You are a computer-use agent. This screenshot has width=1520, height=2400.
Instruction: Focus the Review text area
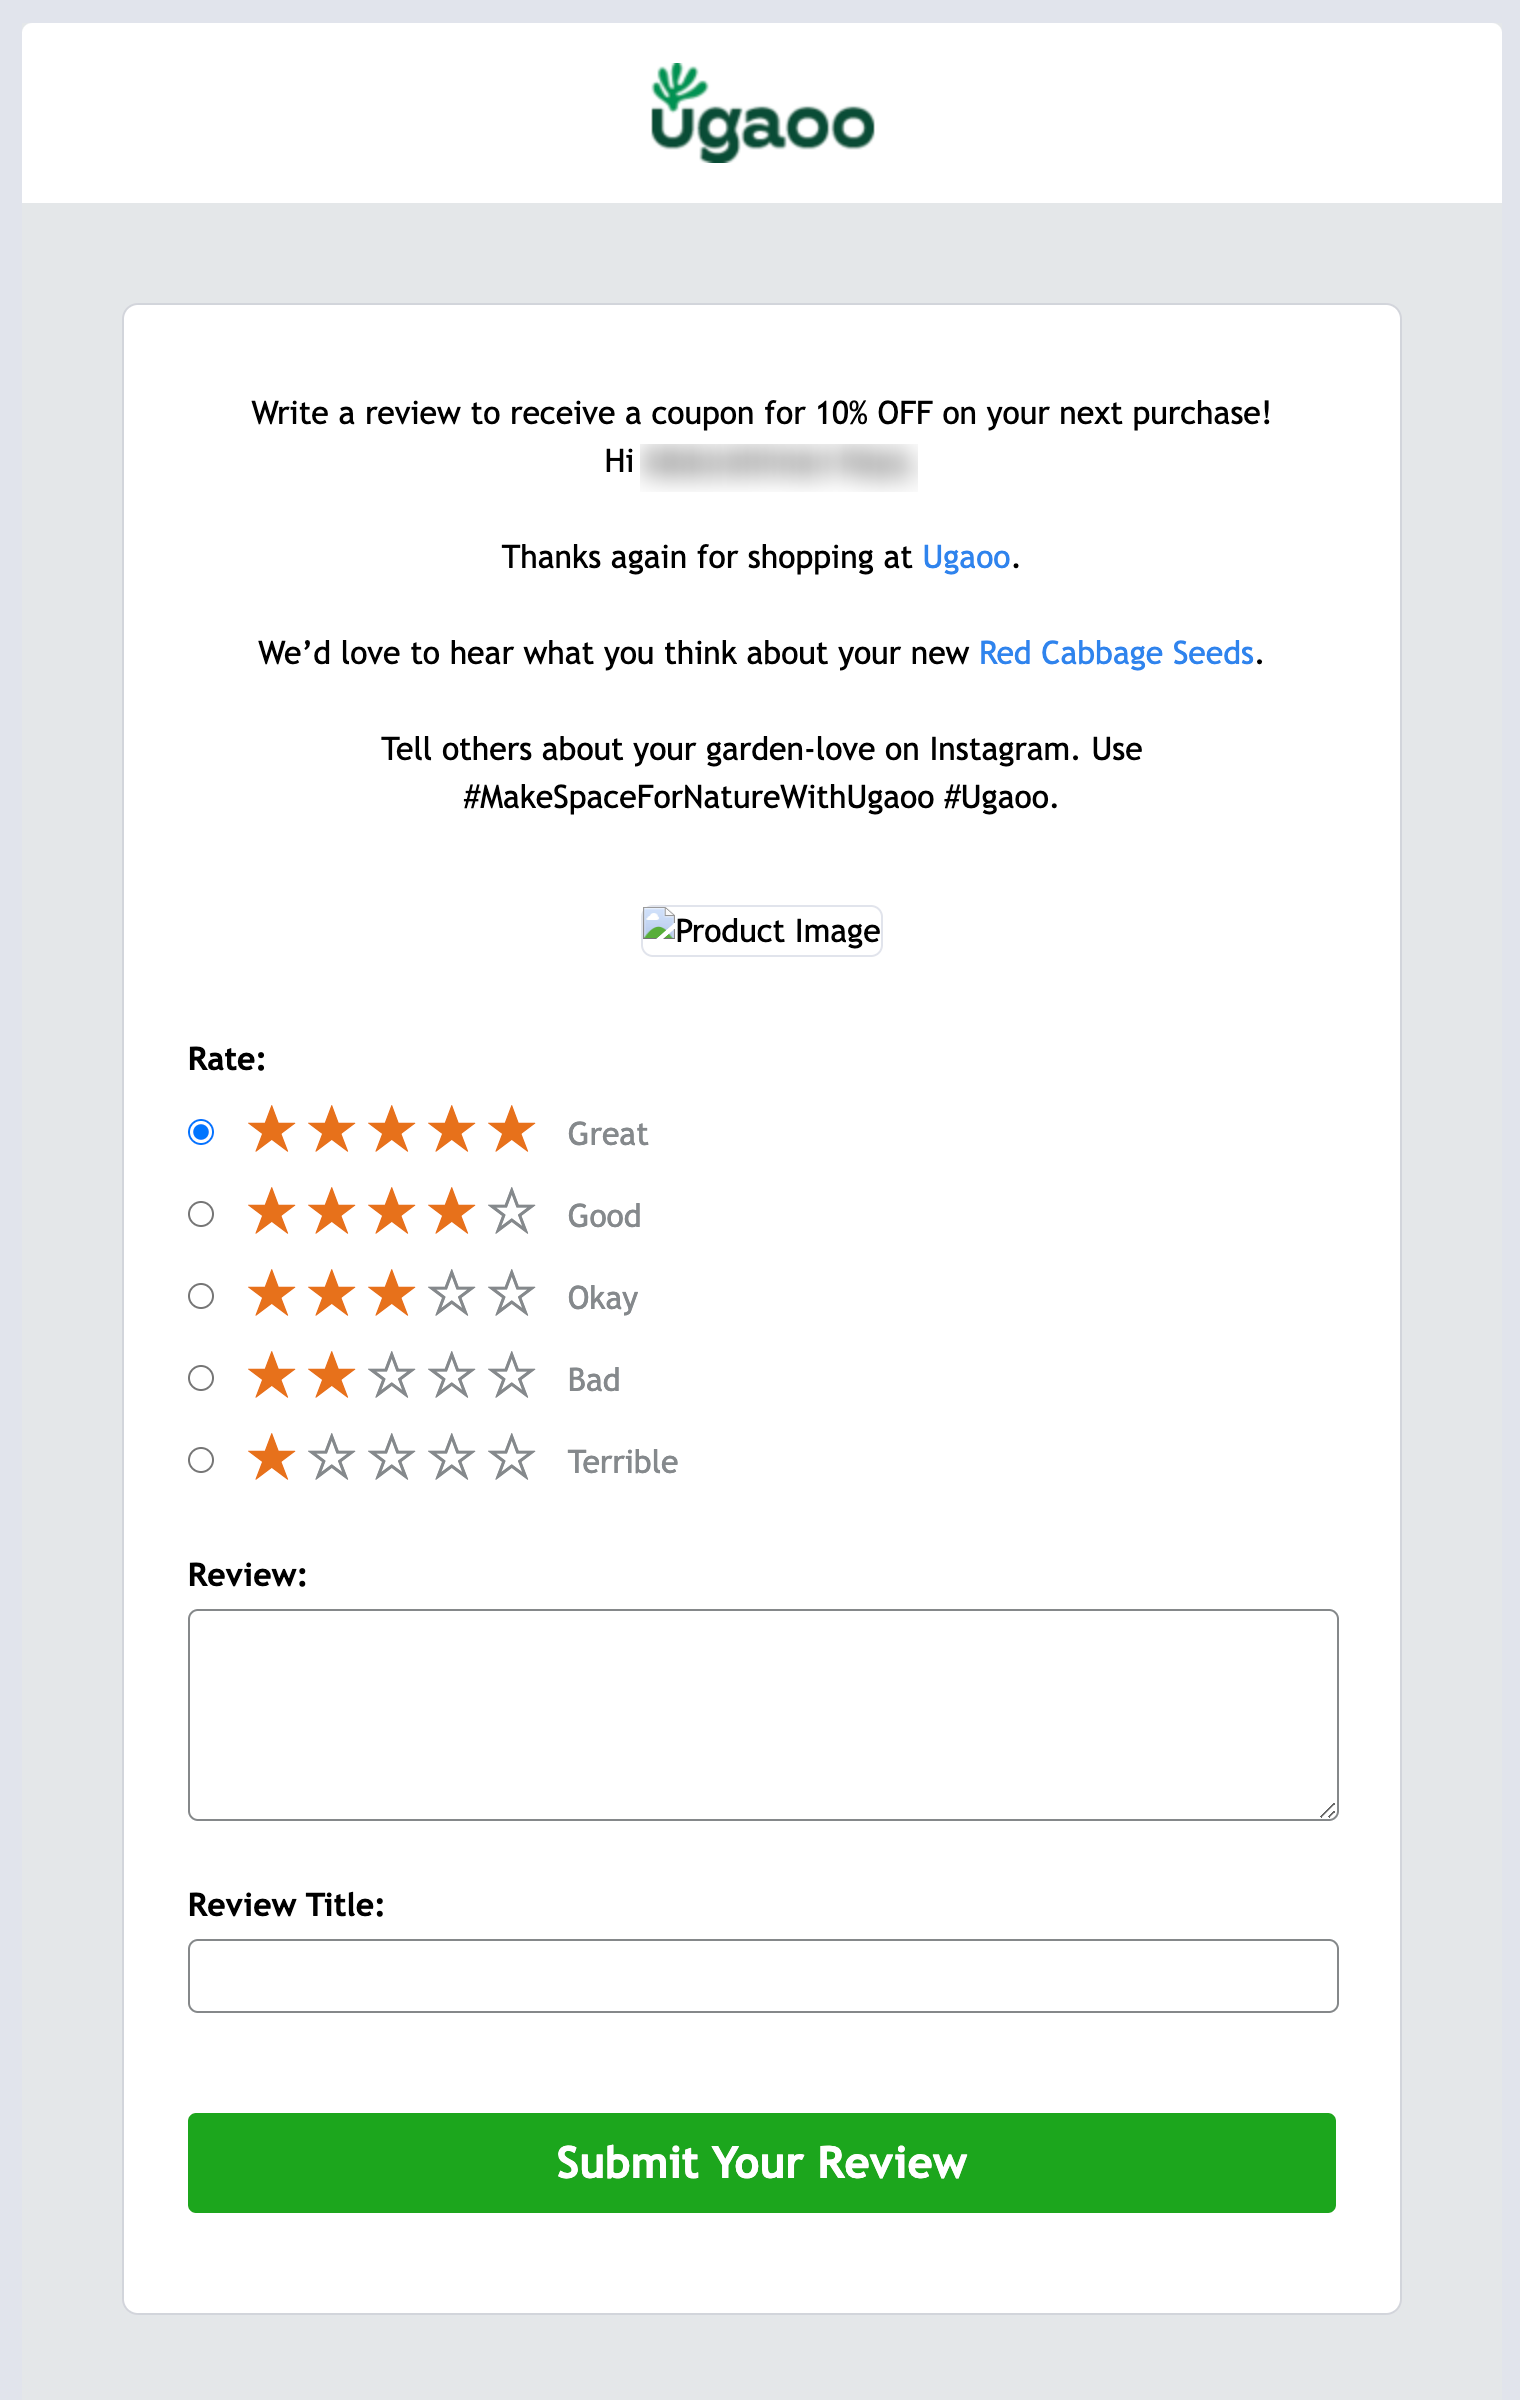[x=762, y=1714]
